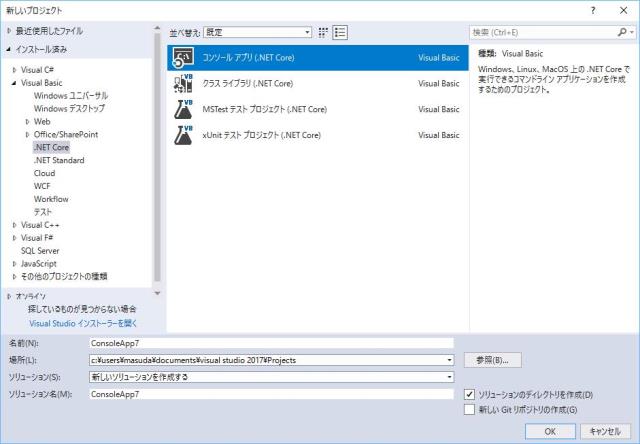
Task: Click the project name input field
Action: tap(272, 342)
